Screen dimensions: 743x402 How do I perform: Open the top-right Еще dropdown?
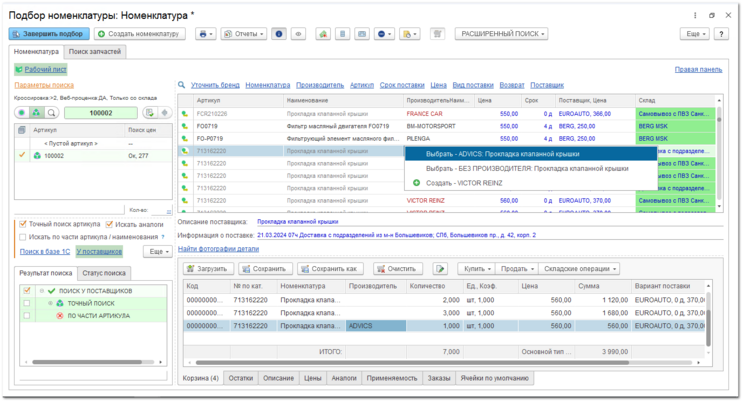coord(695,34)
